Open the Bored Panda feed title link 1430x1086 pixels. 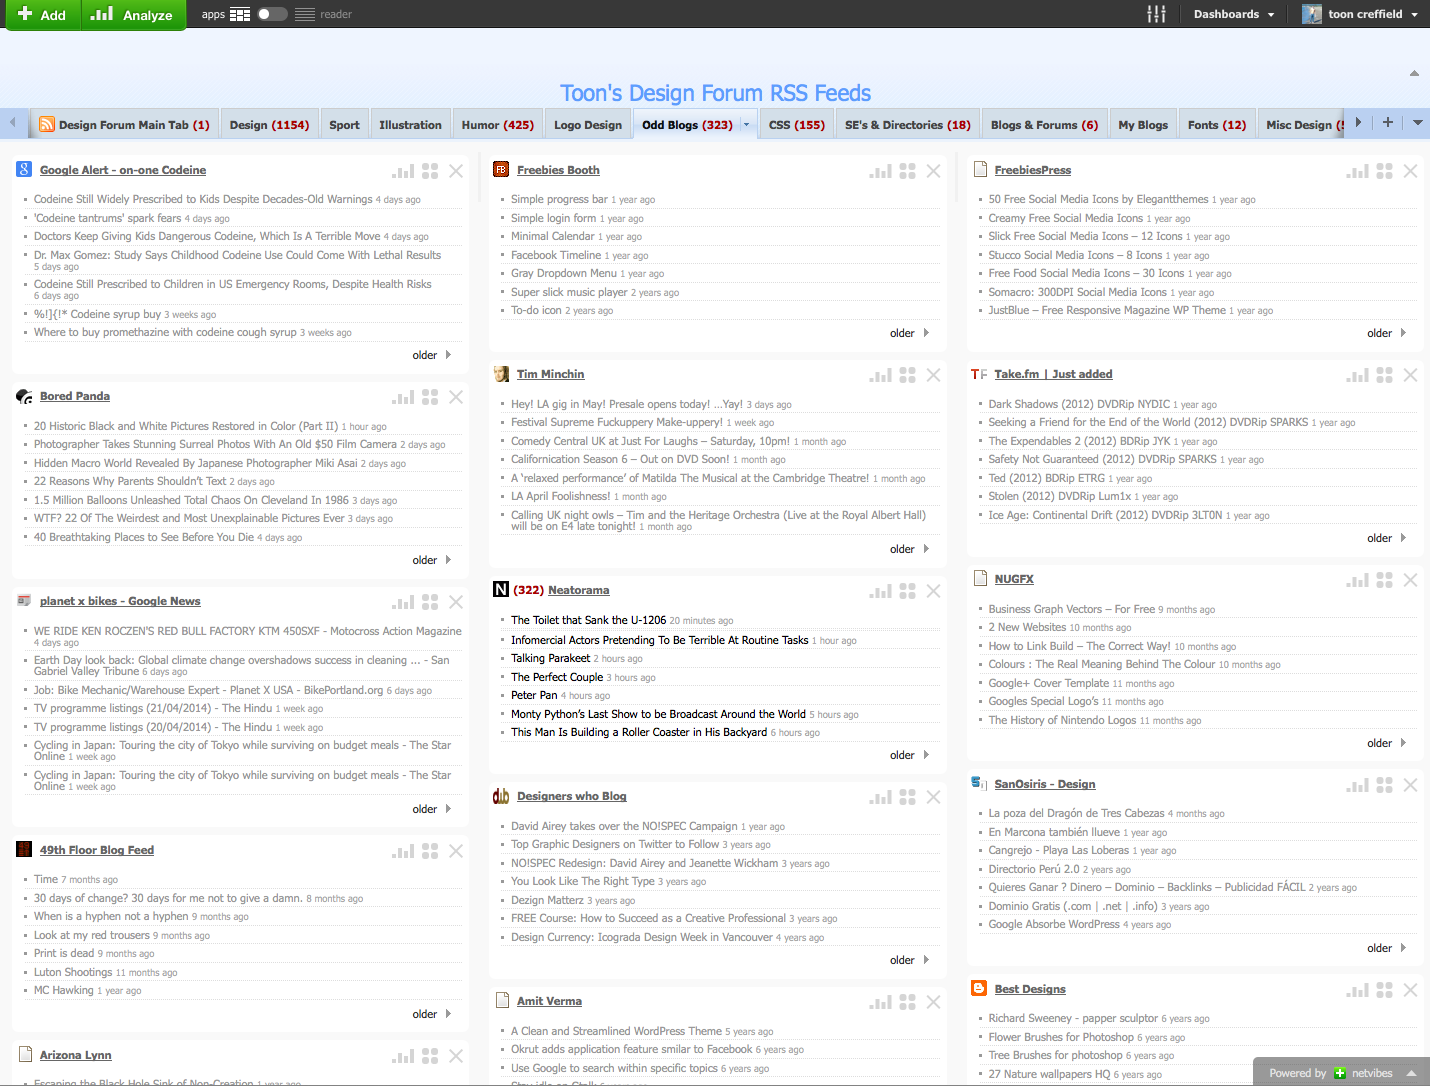click(75, 396)
